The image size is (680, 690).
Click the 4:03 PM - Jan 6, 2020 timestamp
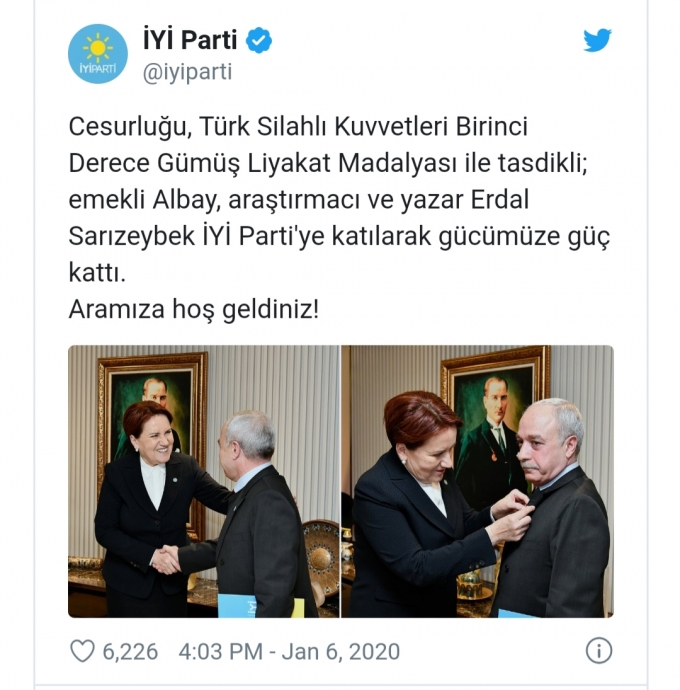[289, 651]
